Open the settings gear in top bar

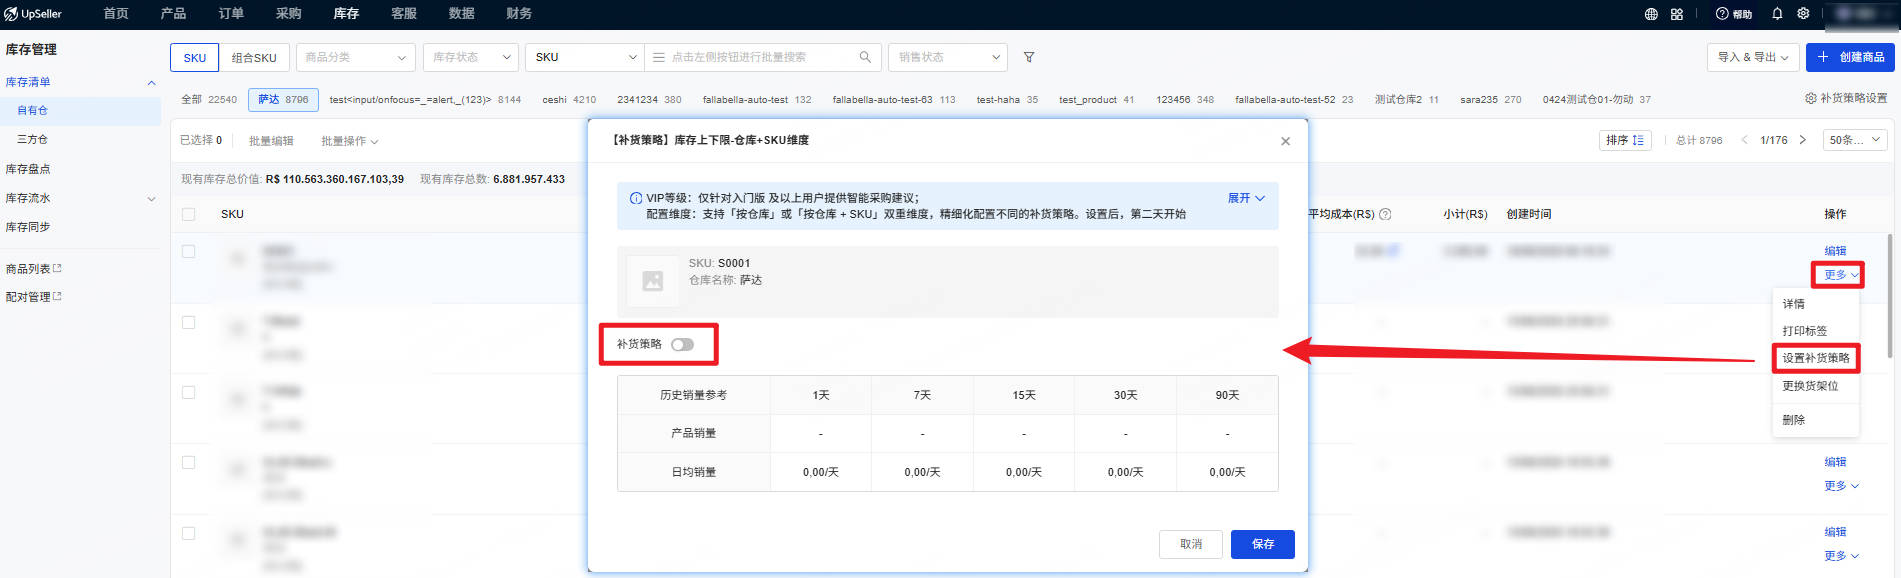pyautogui.click(x=1803, y=14)
